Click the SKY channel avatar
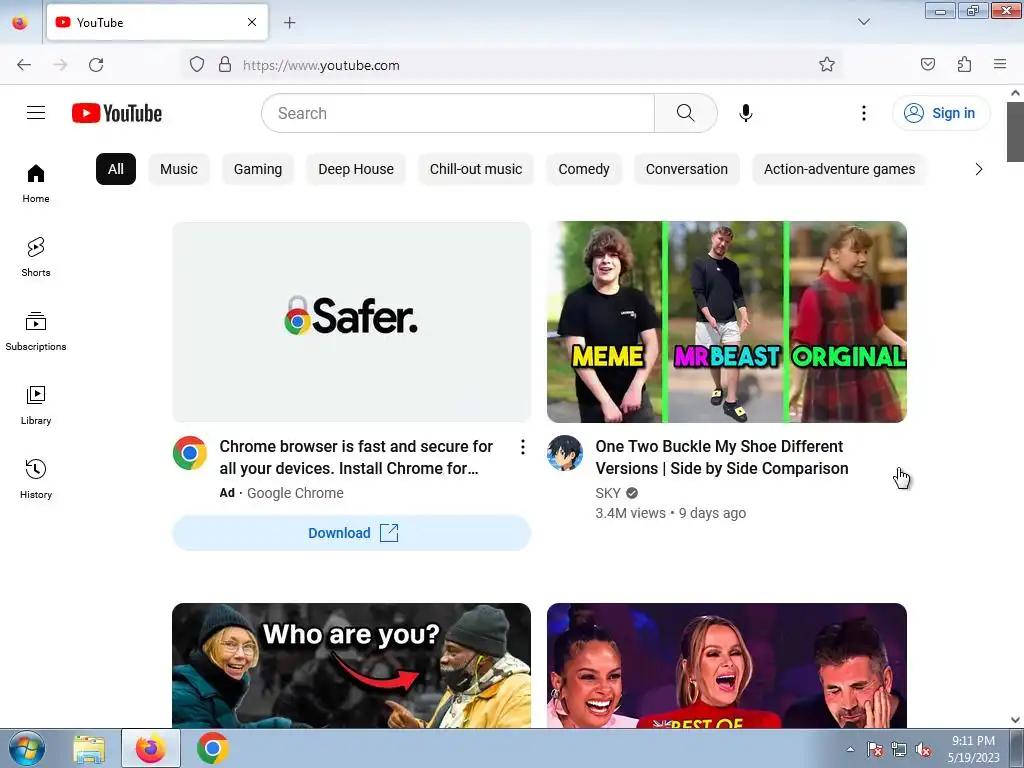1024x768 pixels. (x=565, y=453)
